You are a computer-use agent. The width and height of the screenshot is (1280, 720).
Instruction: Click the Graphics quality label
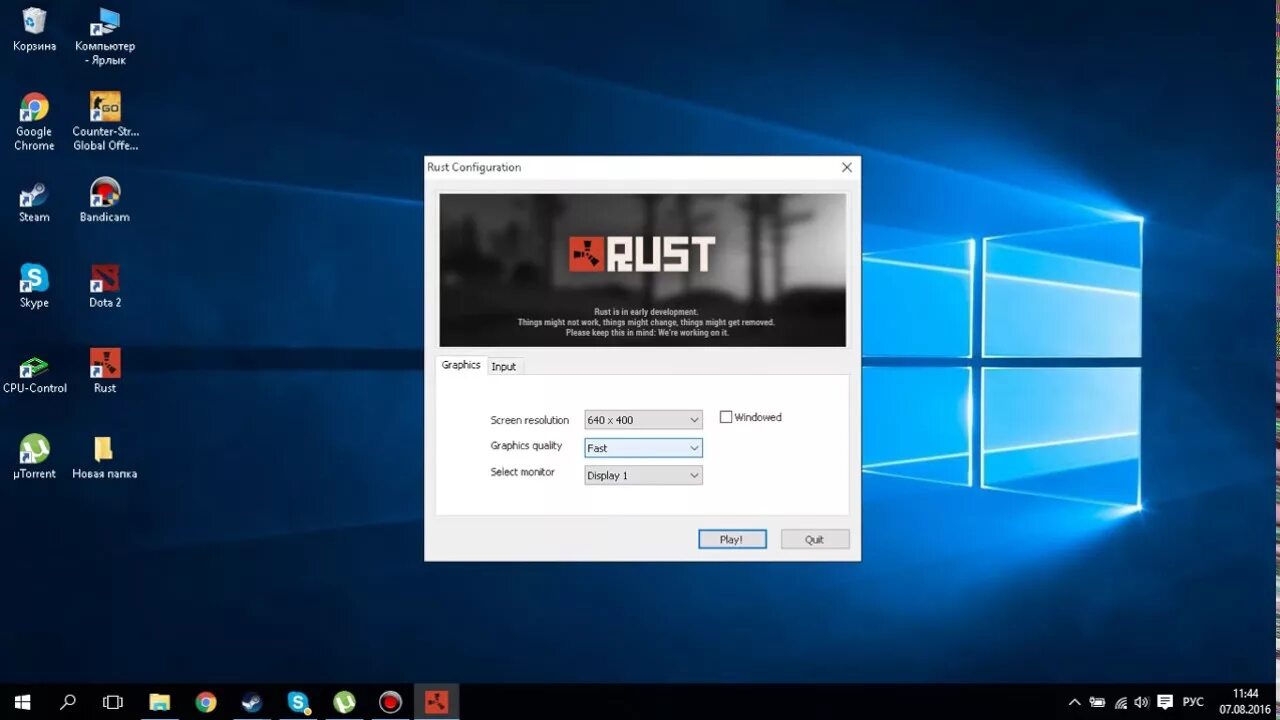coord(526,446)
